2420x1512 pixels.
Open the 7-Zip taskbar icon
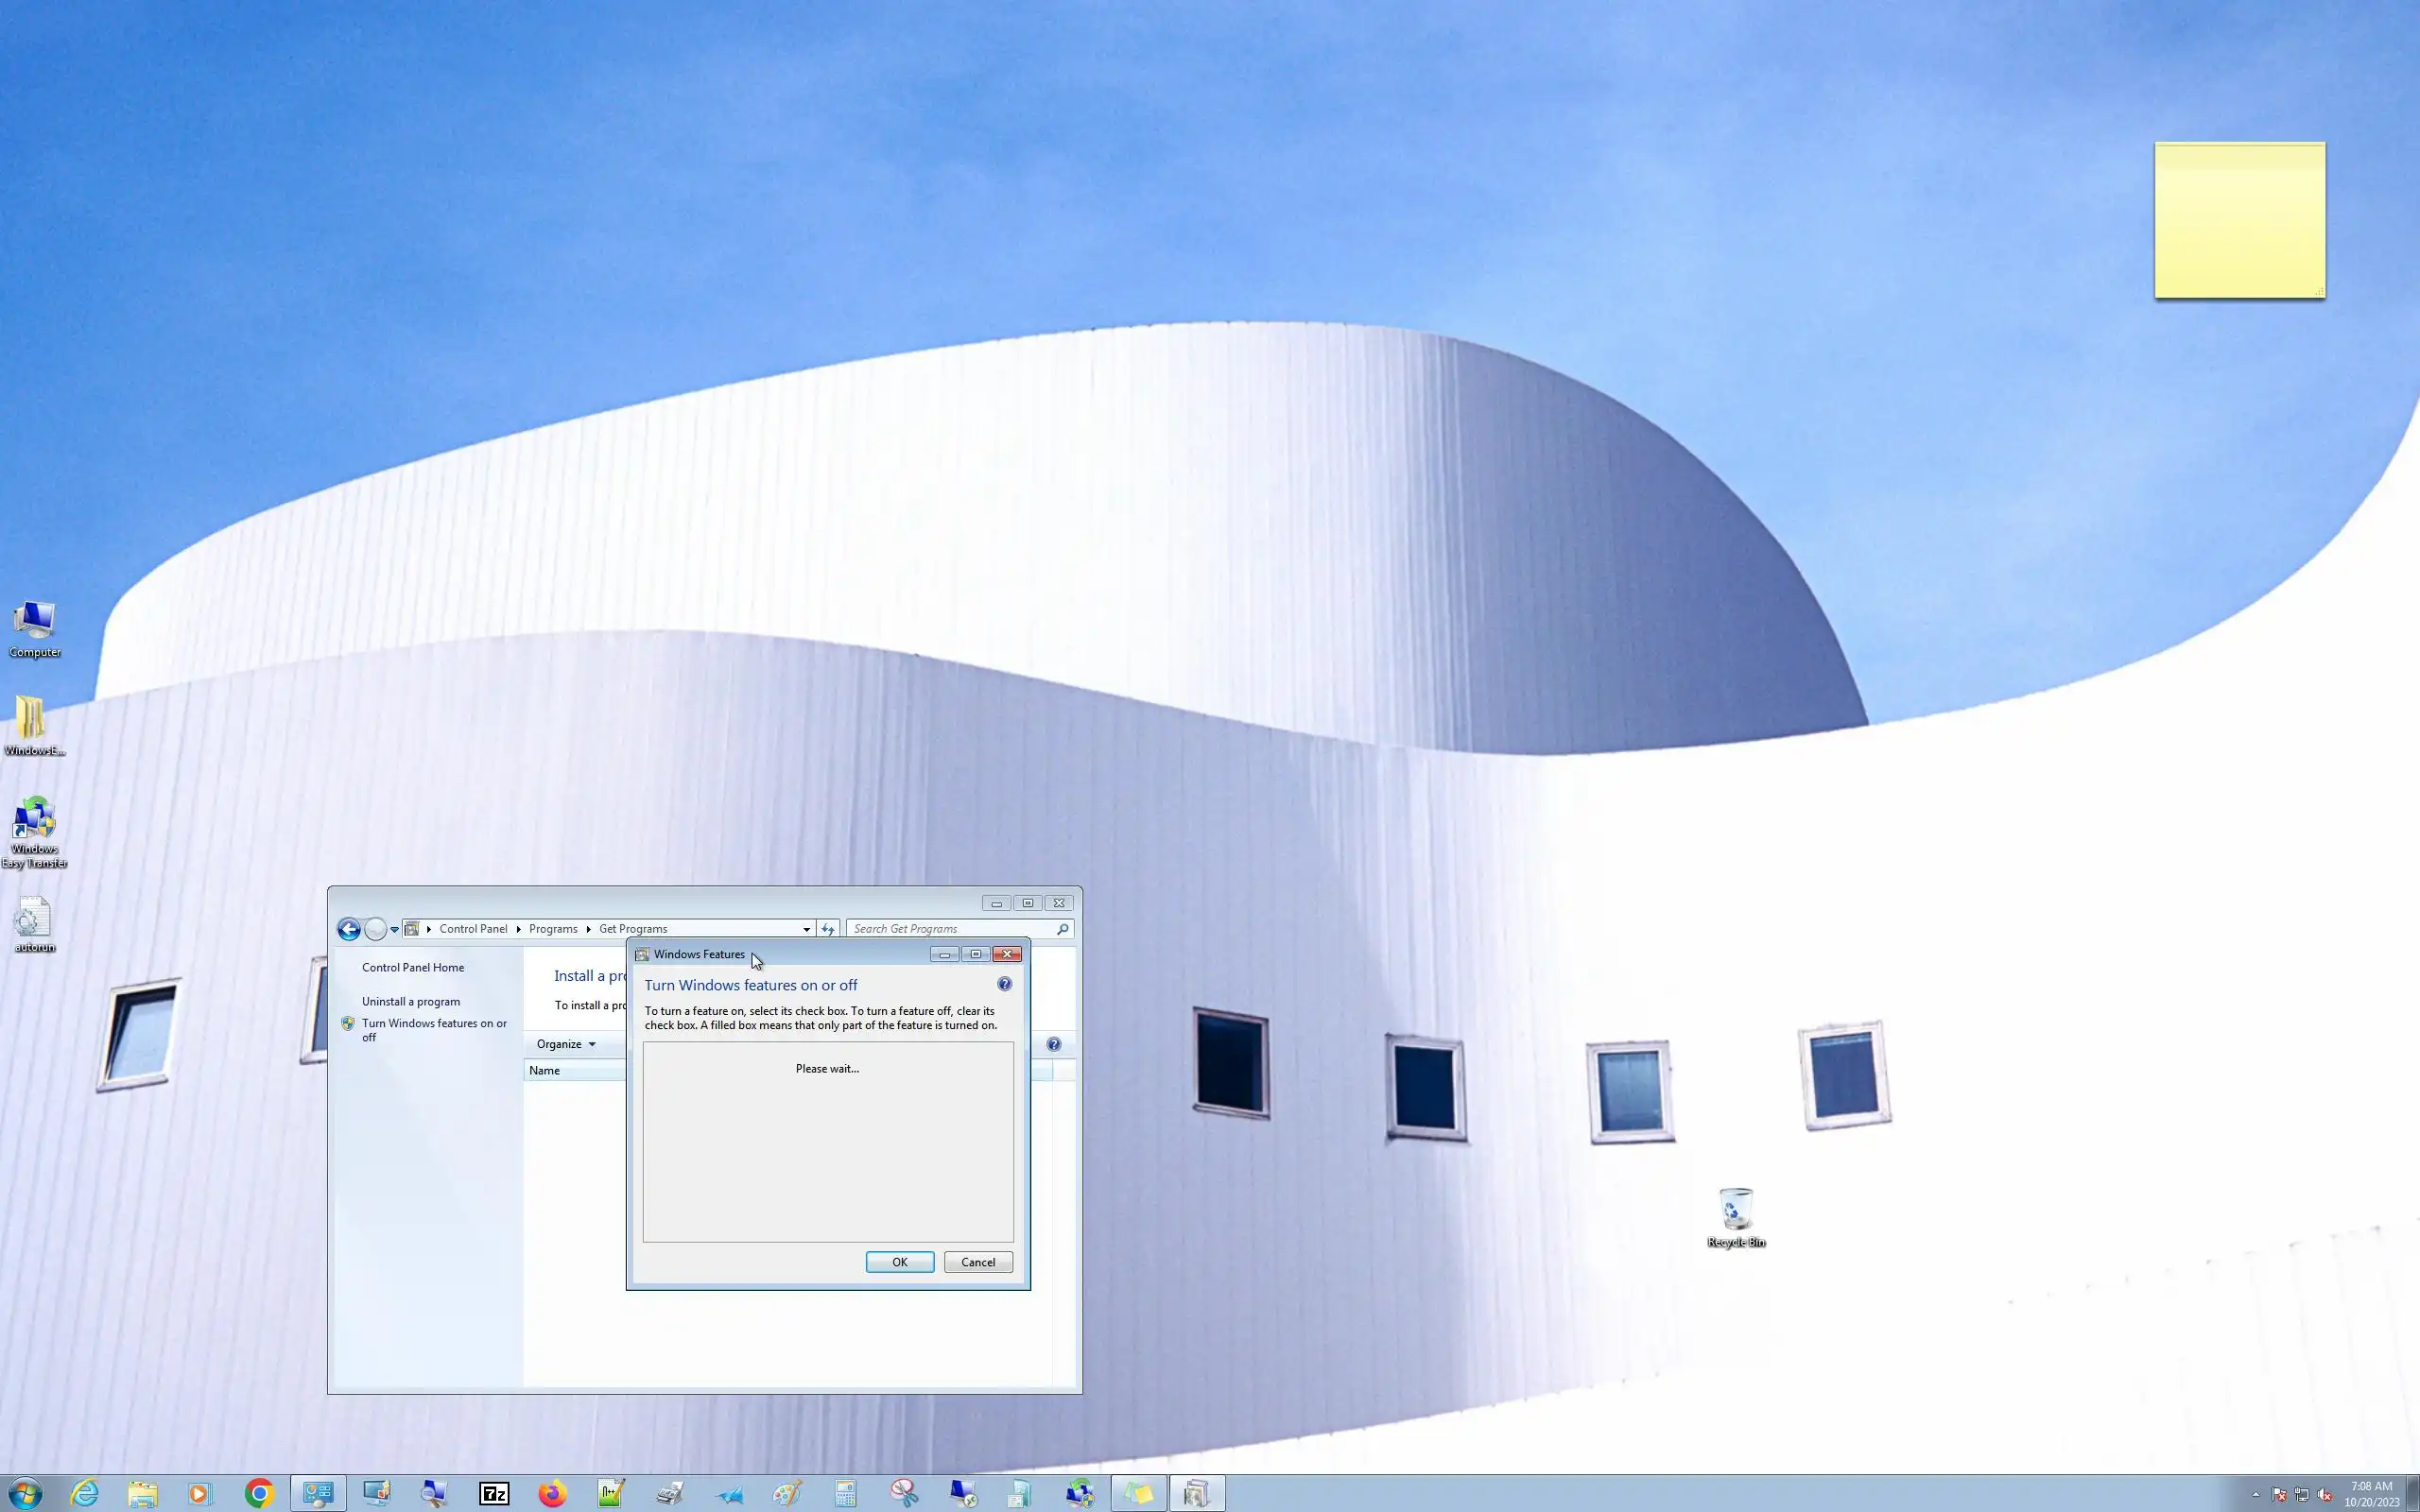click(494, 1493)
